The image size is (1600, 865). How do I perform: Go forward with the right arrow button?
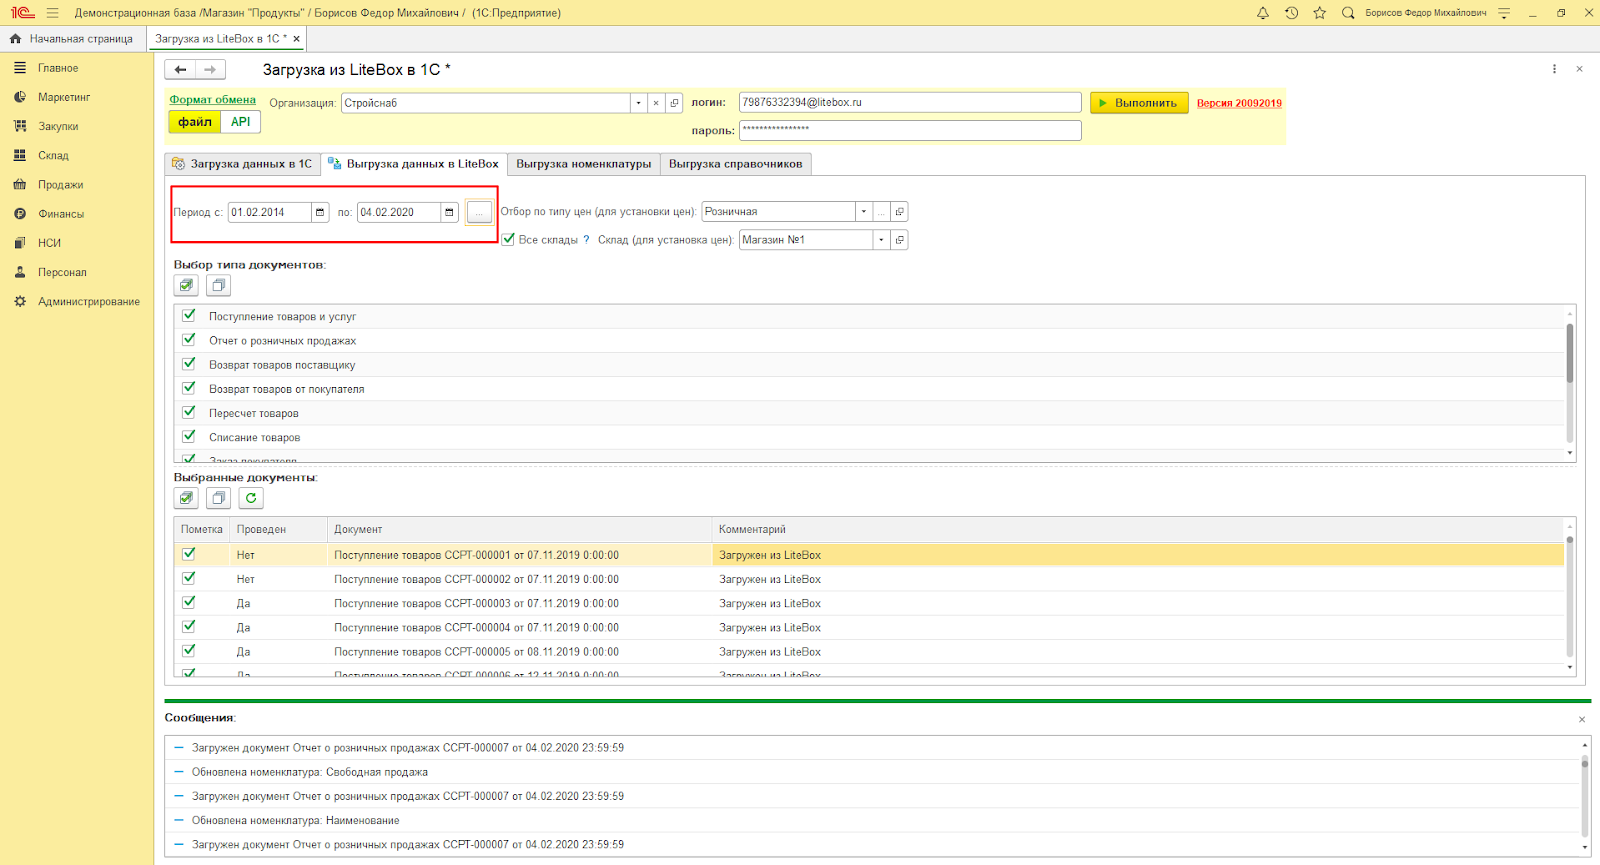pos(210,69)
